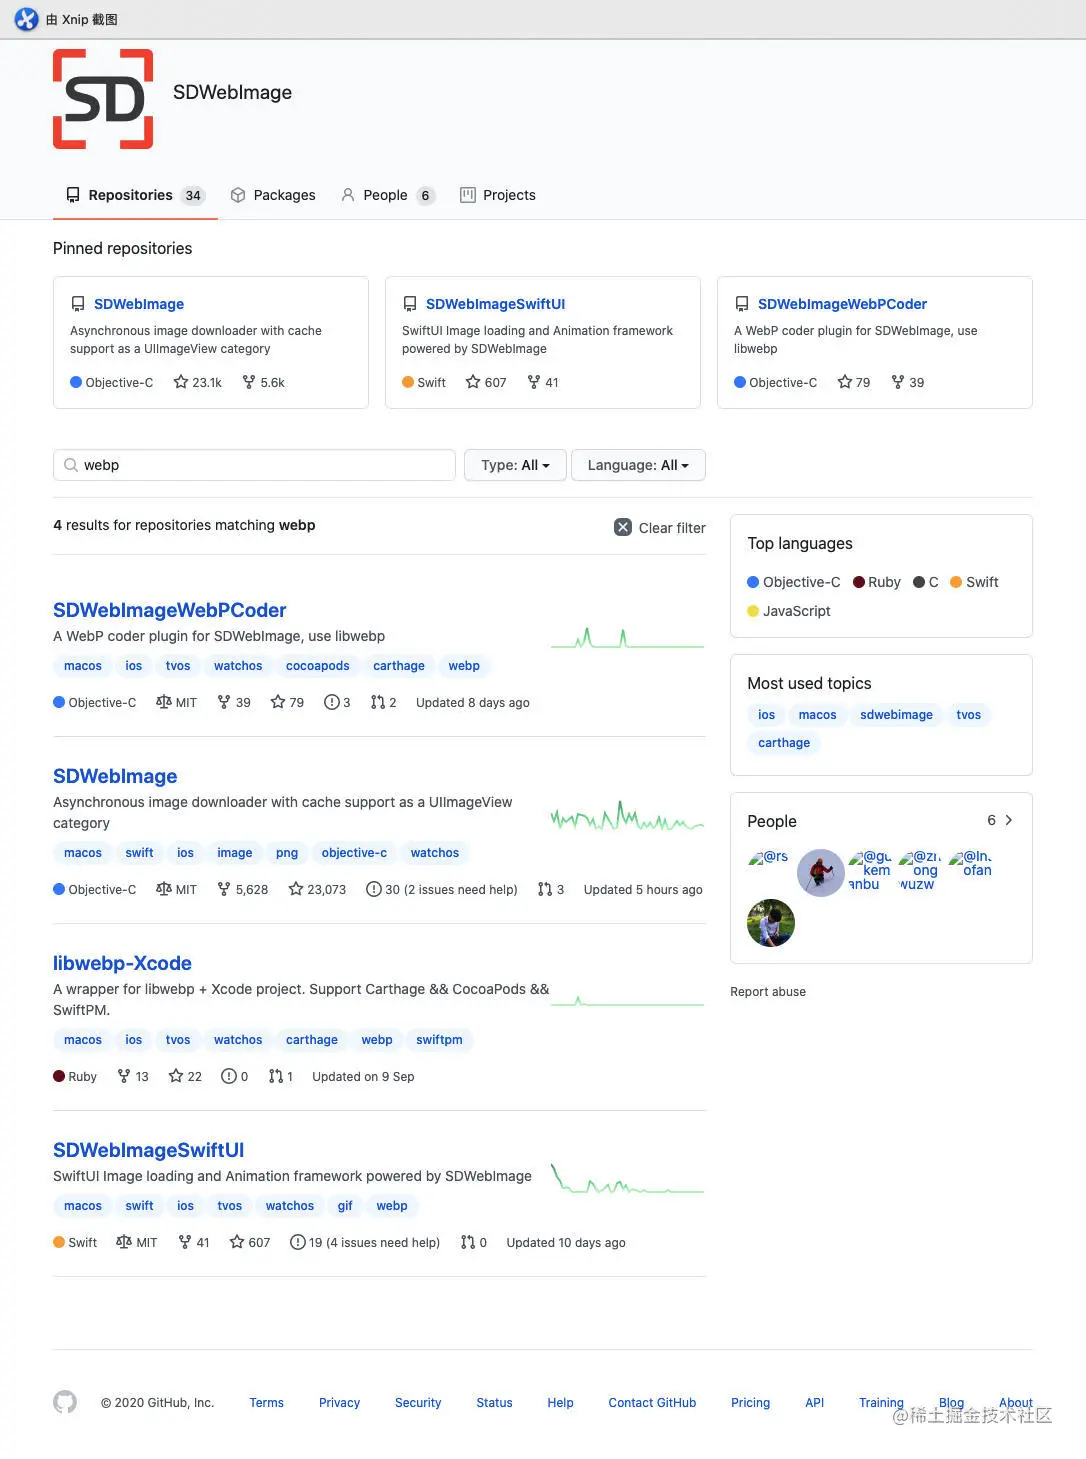This screenshot has height=1459, width=1086.
Task: Click 13 forks of libwebp-Xcode
Action: pyautogui.click(x=133, y=1076)
